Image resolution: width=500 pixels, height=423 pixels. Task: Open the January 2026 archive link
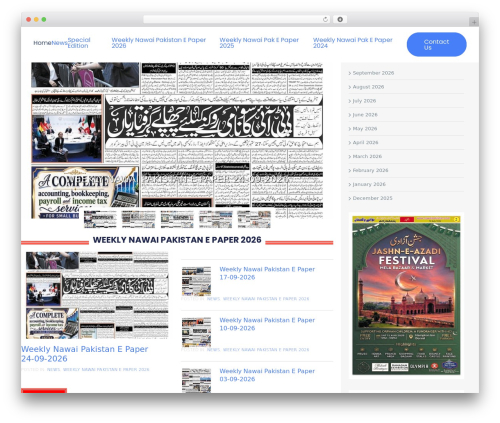(369, 184)
